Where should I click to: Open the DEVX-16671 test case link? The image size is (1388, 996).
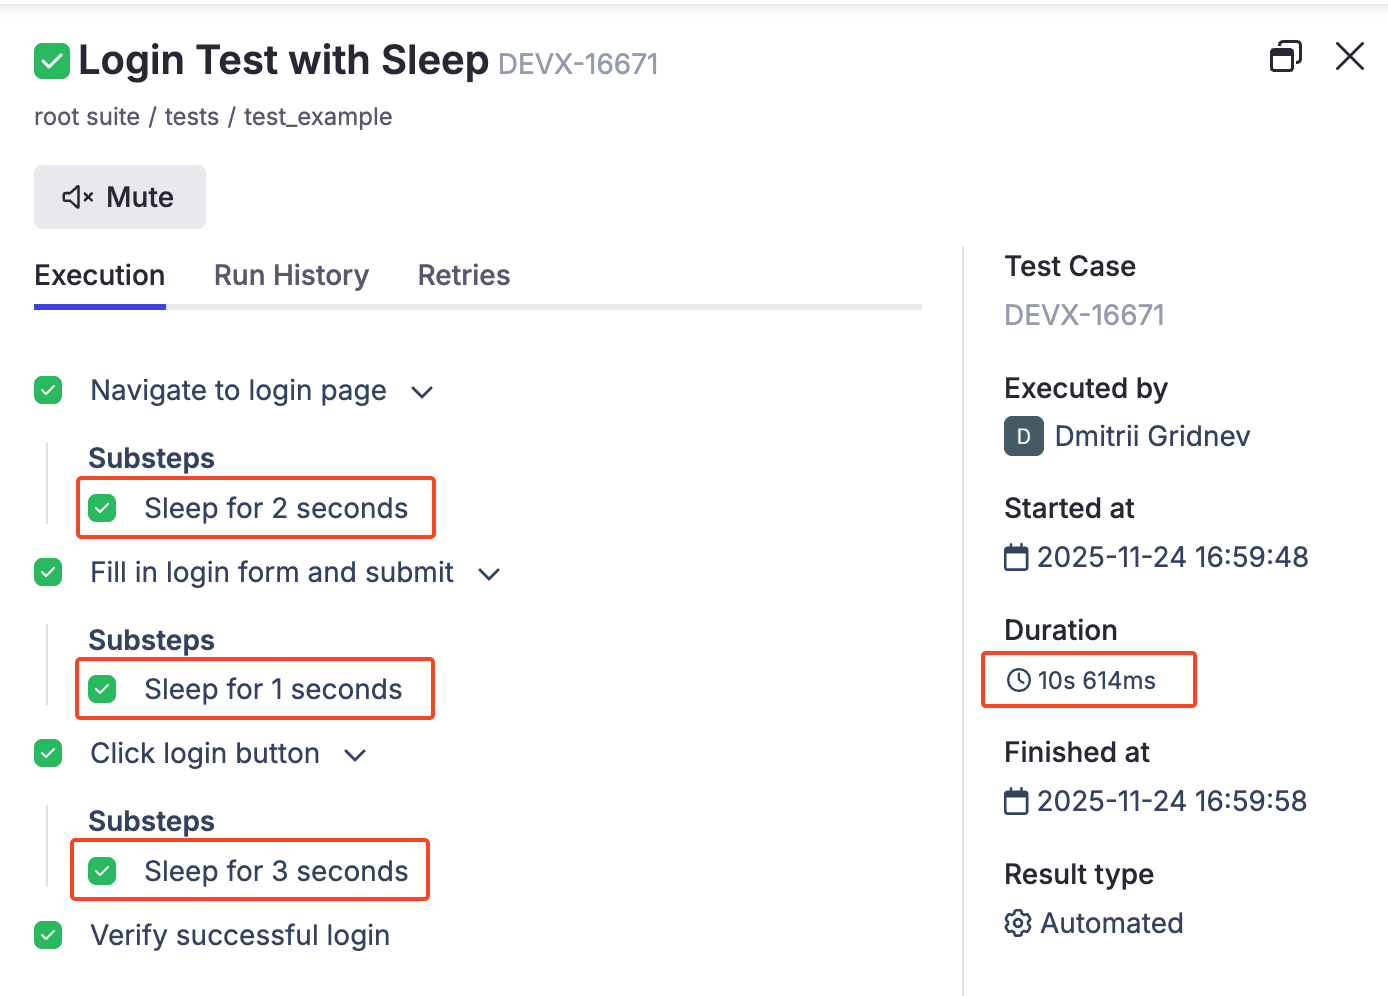pos(1084,315)
